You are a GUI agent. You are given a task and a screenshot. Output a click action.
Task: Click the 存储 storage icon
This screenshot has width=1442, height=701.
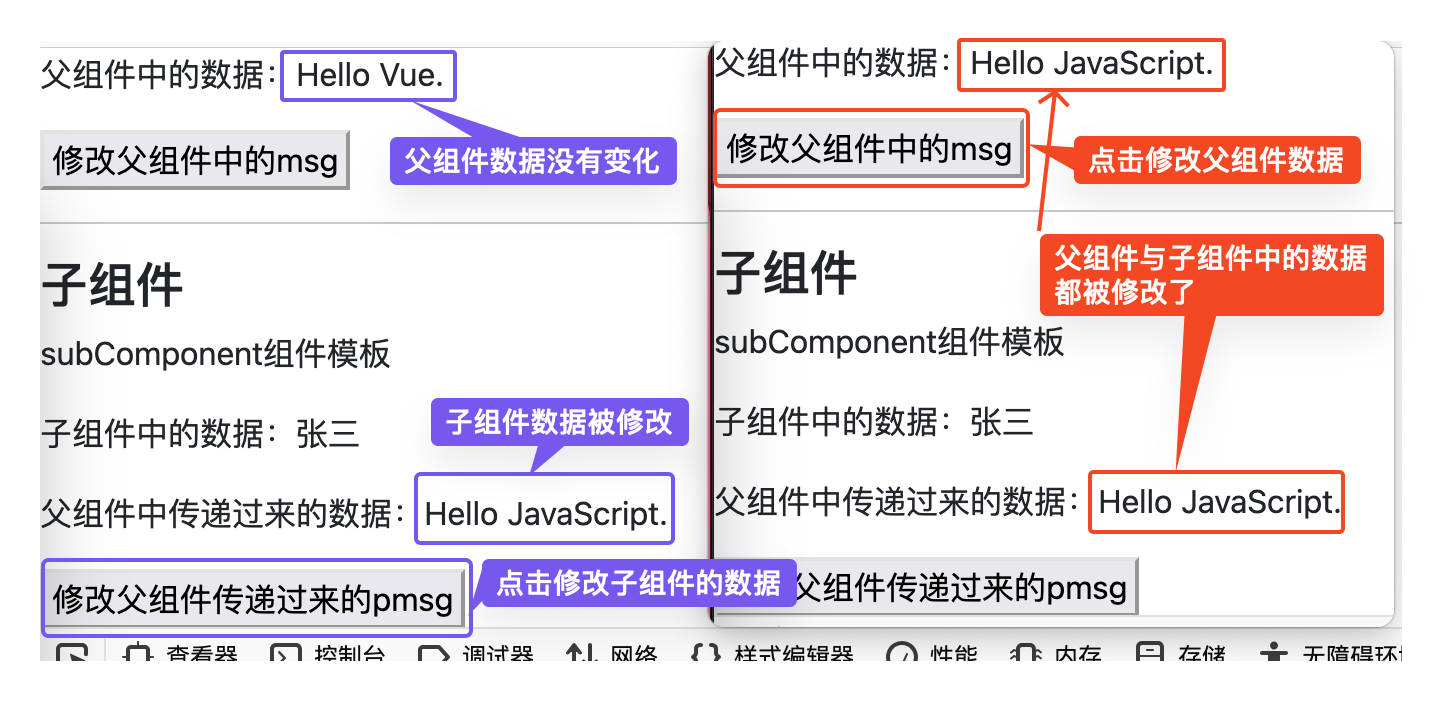coord(1151,655)
